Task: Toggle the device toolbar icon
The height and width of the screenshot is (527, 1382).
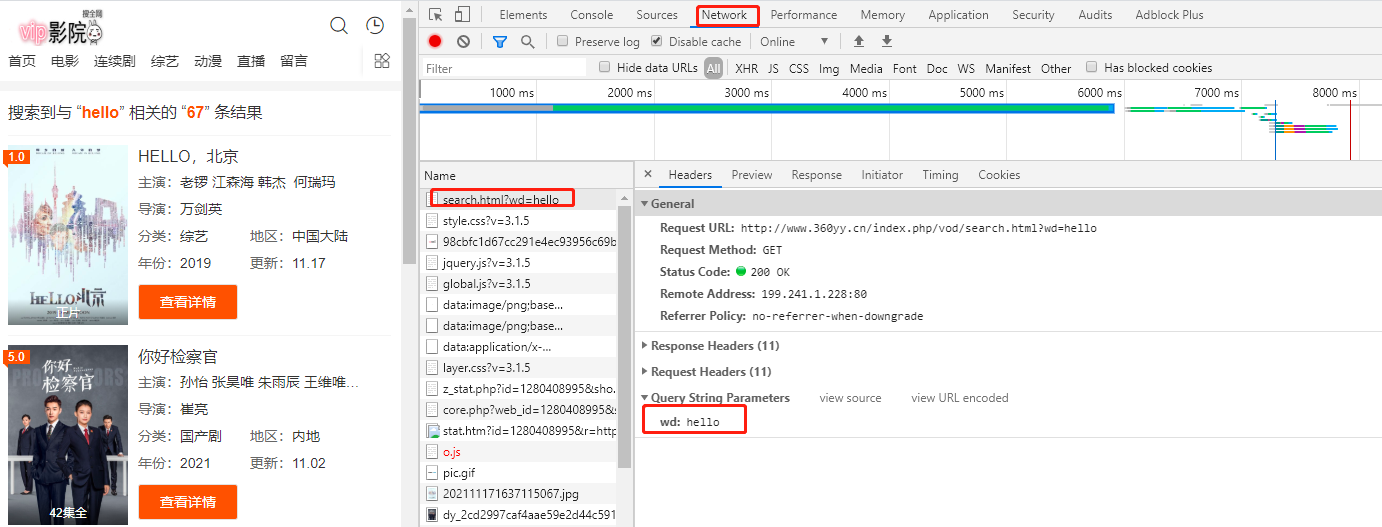Action: coord(462,14)
